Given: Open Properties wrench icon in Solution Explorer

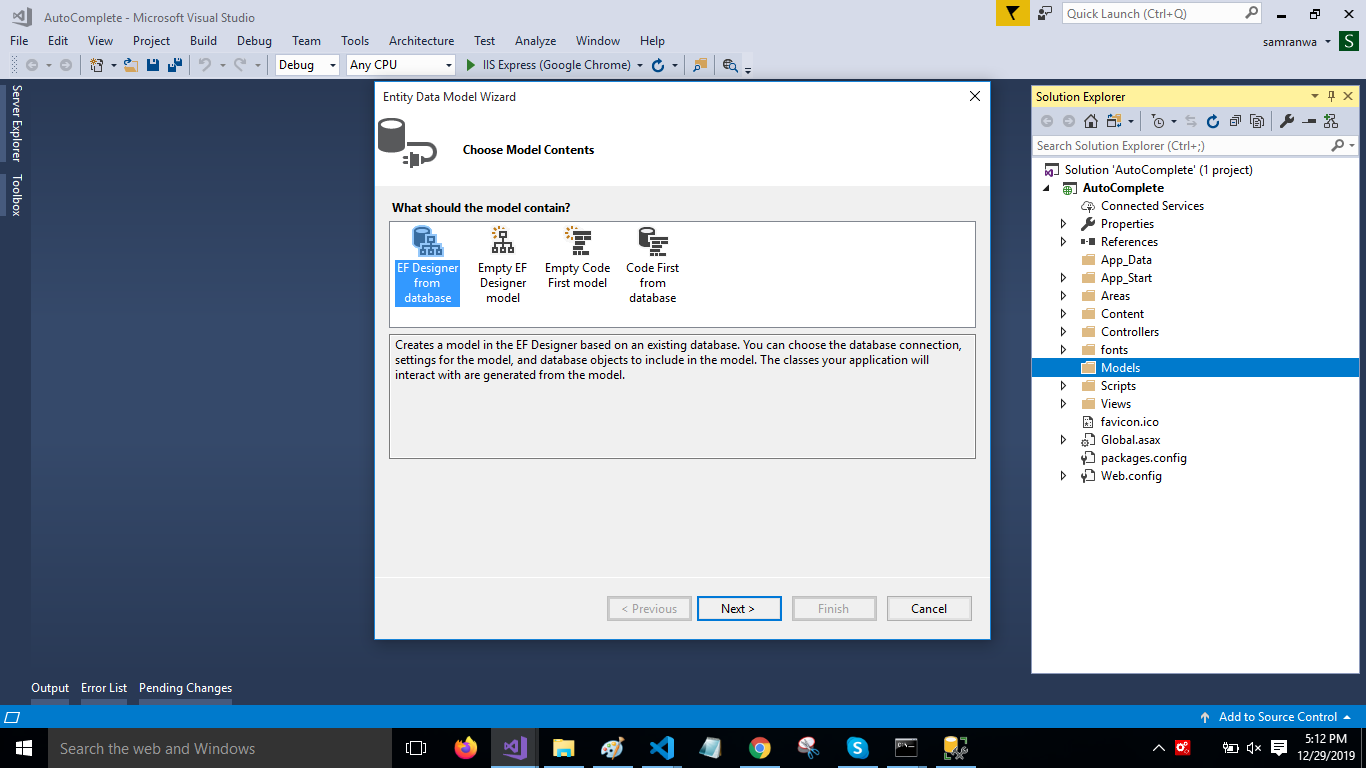Looking at the screenshot, I should [1287, 121].
